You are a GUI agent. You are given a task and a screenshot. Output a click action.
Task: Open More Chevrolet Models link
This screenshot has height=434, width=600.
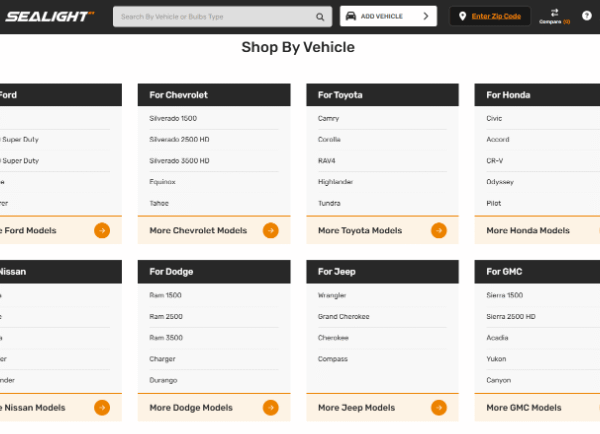(x=198, y=230)
